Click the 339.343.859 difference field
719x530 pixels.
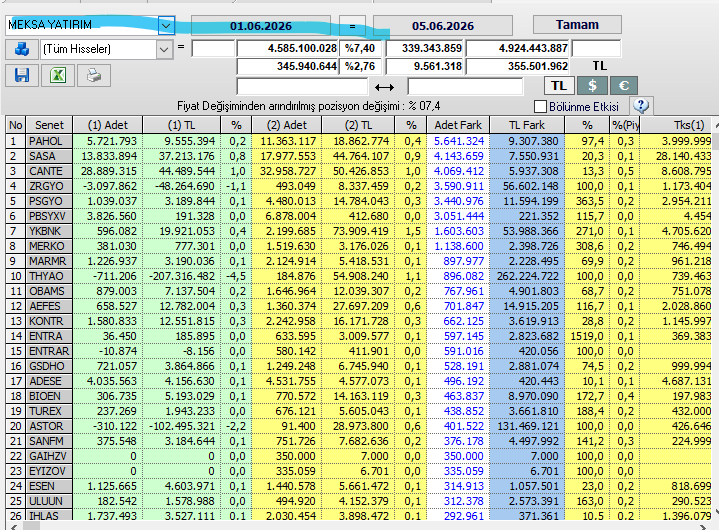click(425, 48)
